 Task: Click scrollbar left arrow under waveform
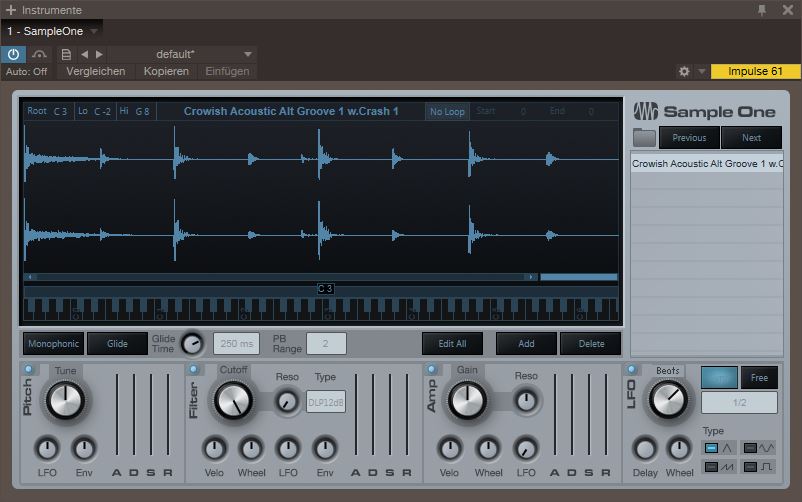click(30, 277)
